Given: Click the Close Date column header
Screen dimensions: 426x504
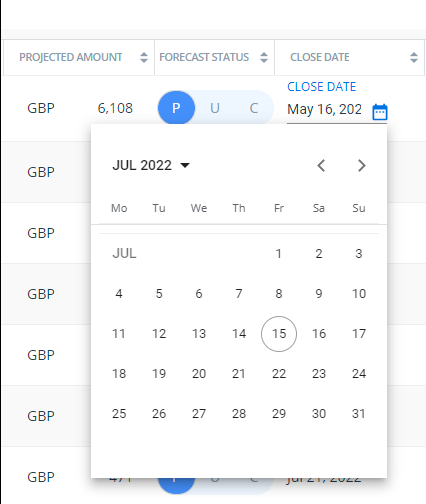Looking at the screenshot, I should 320,57.
